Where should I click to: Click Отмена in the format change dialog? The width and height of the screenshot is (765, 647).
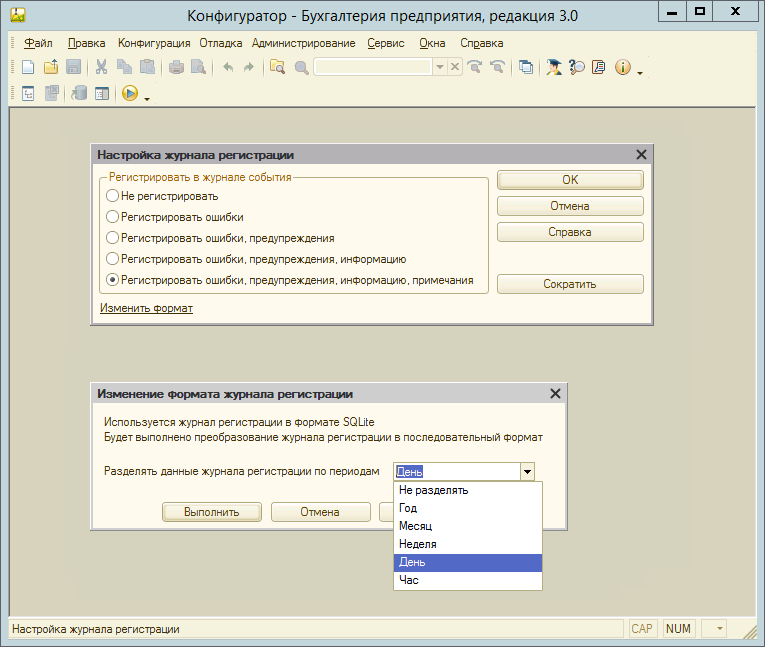[320, 512]
